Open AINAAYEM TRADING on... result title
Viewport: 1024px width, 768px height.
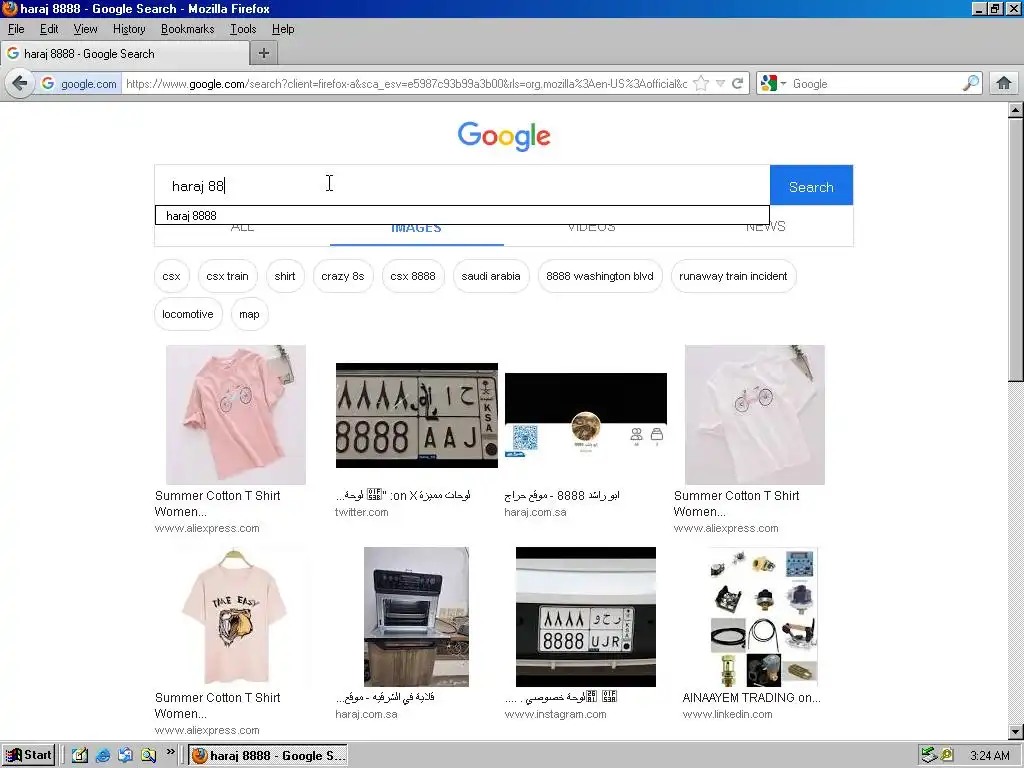(751, 697)
